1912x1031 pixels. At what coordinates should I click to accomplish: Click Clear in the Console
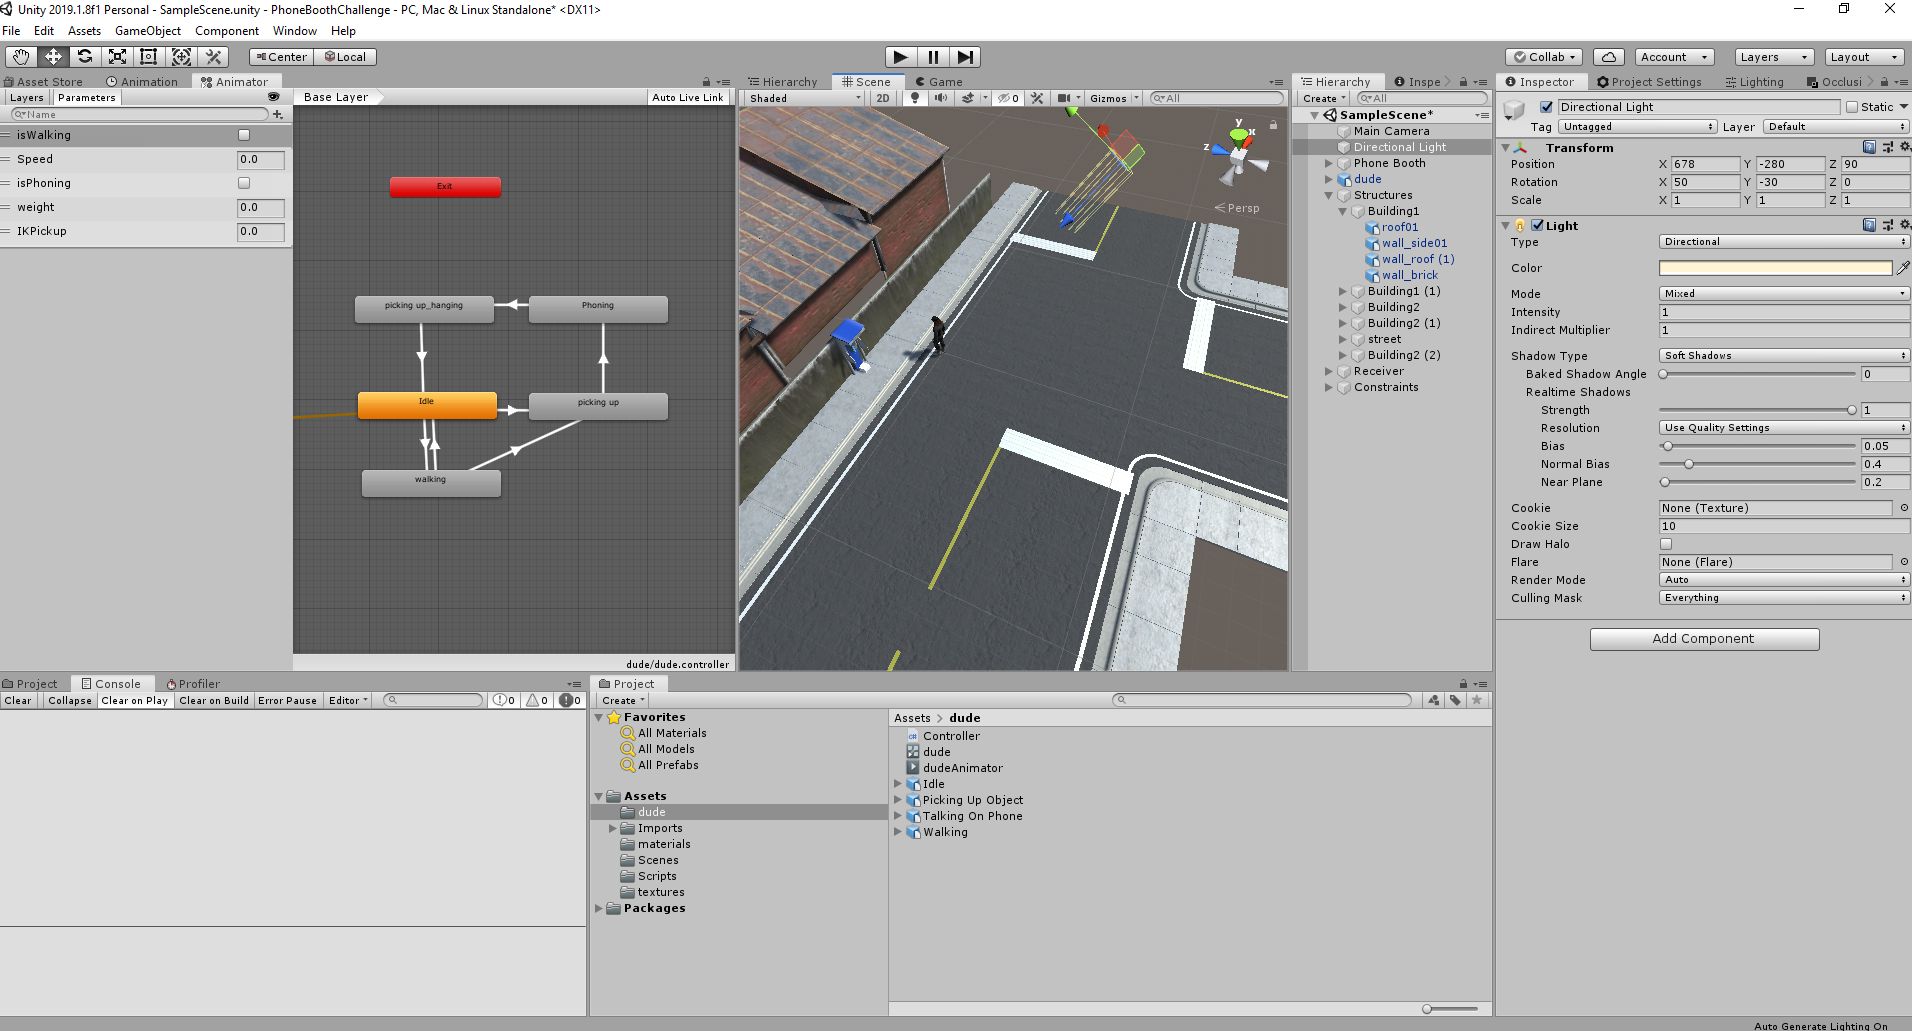18,700
